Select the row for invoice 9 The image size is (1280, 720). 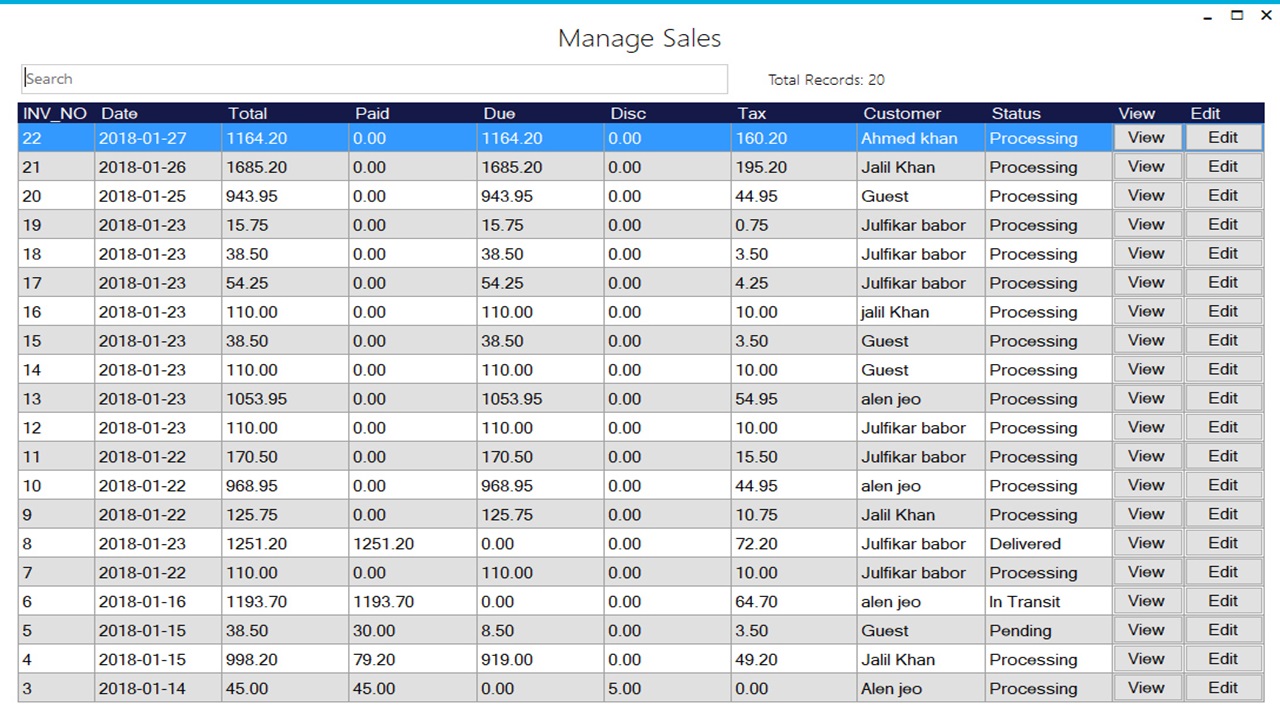500,514
